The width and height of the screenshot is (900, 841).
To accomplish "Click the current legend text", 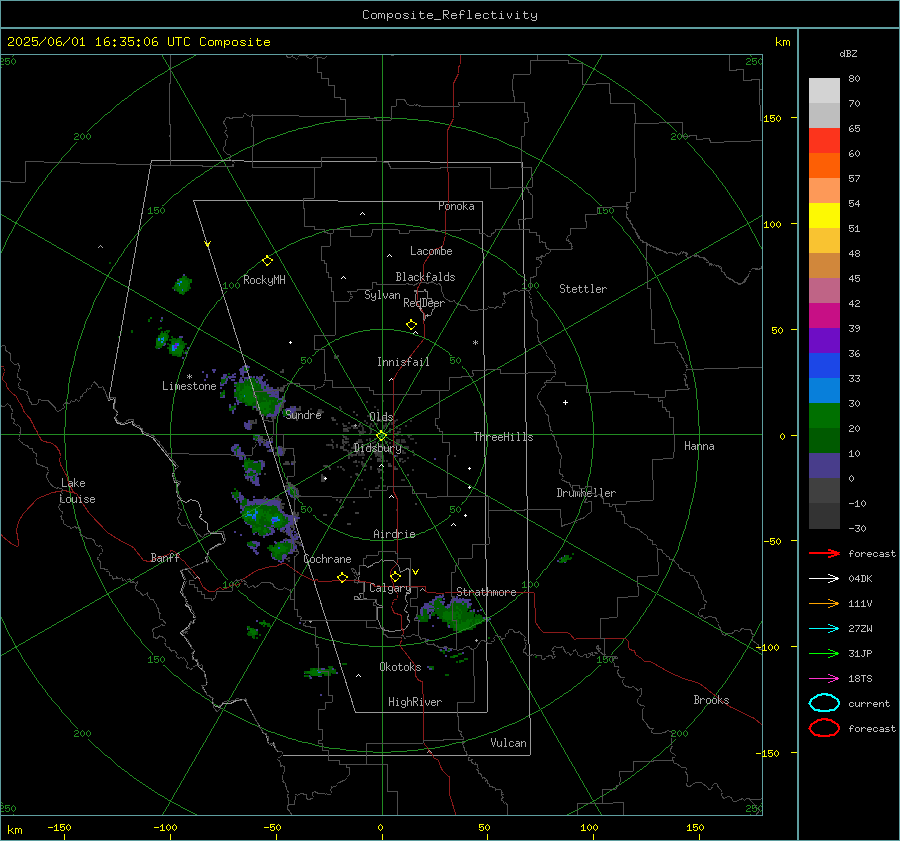I will click(x=869, y=703).
